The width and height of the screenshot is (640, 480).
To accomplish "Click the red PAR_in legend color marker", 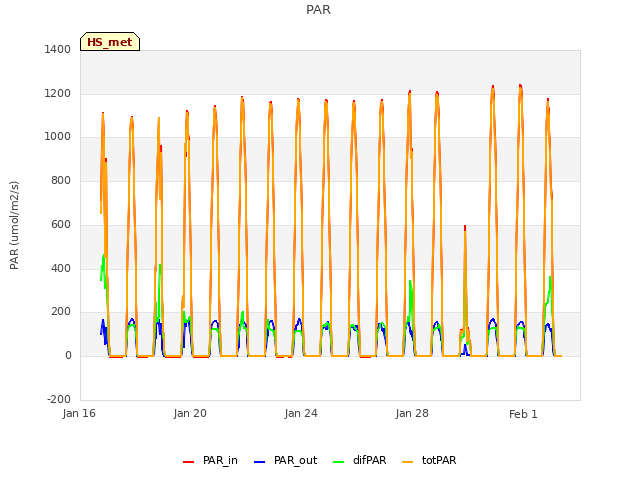I will click(188, 462).
